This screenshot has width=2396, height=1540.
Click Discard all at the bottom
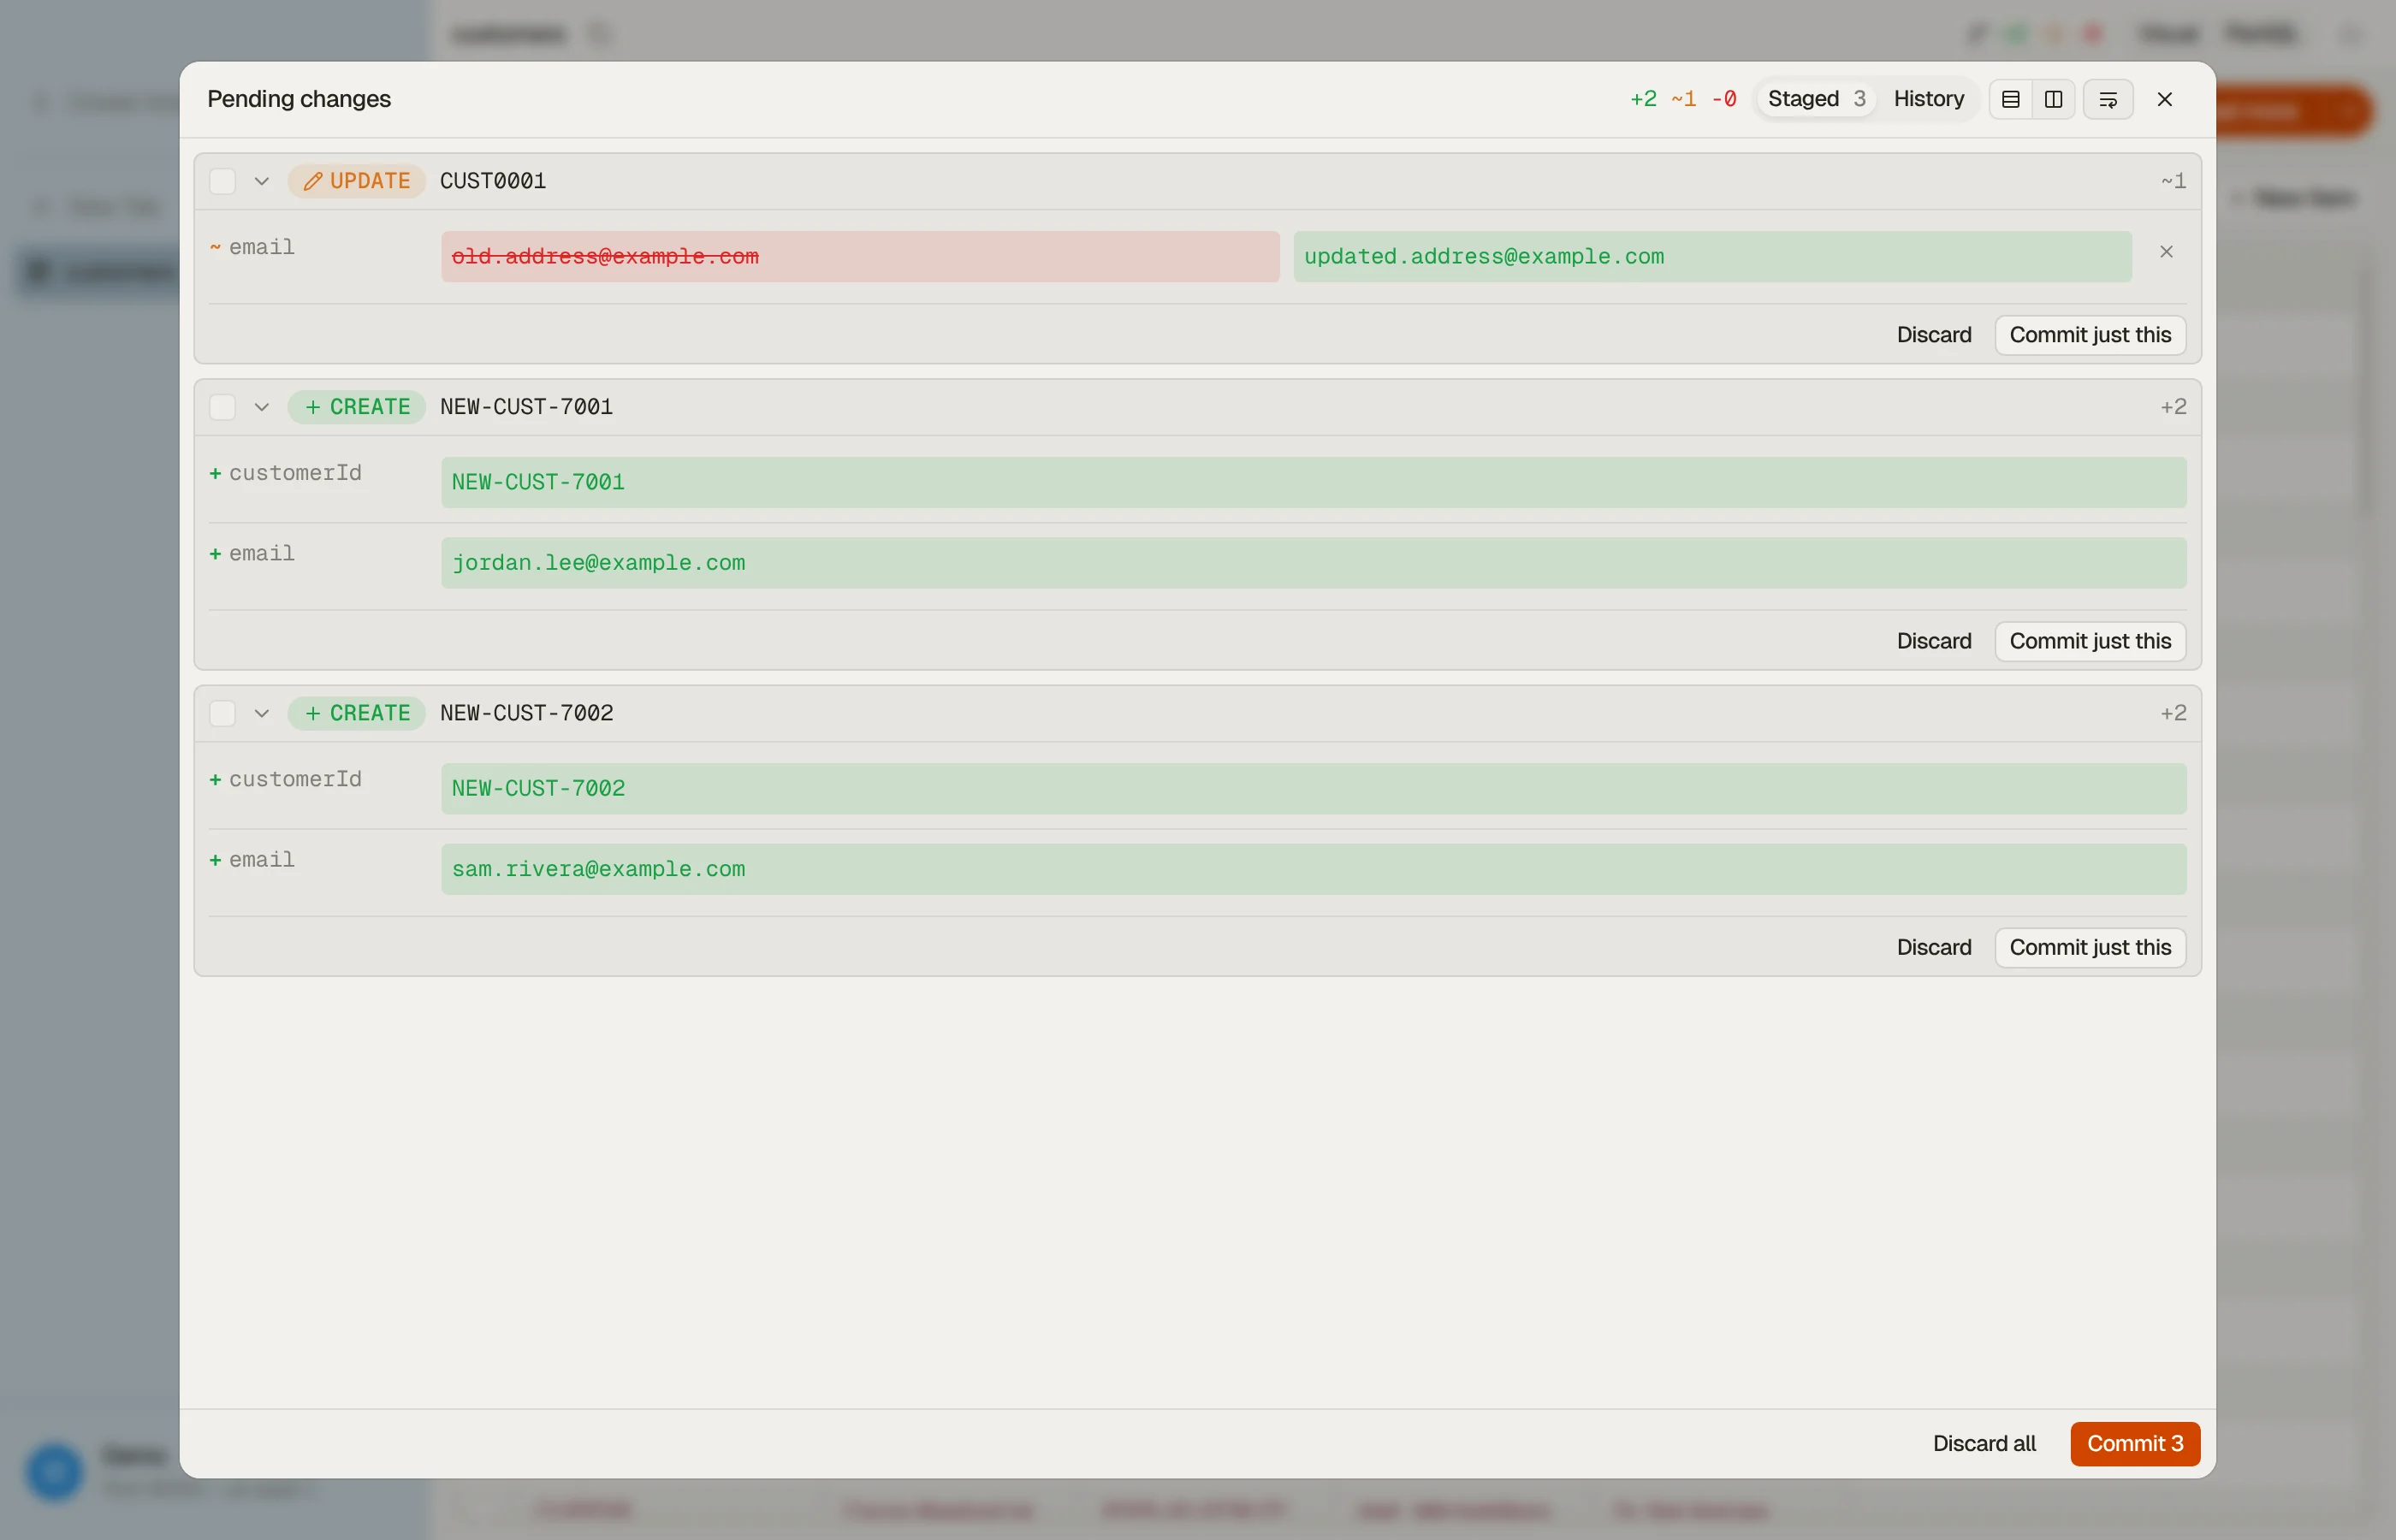1984,1443
